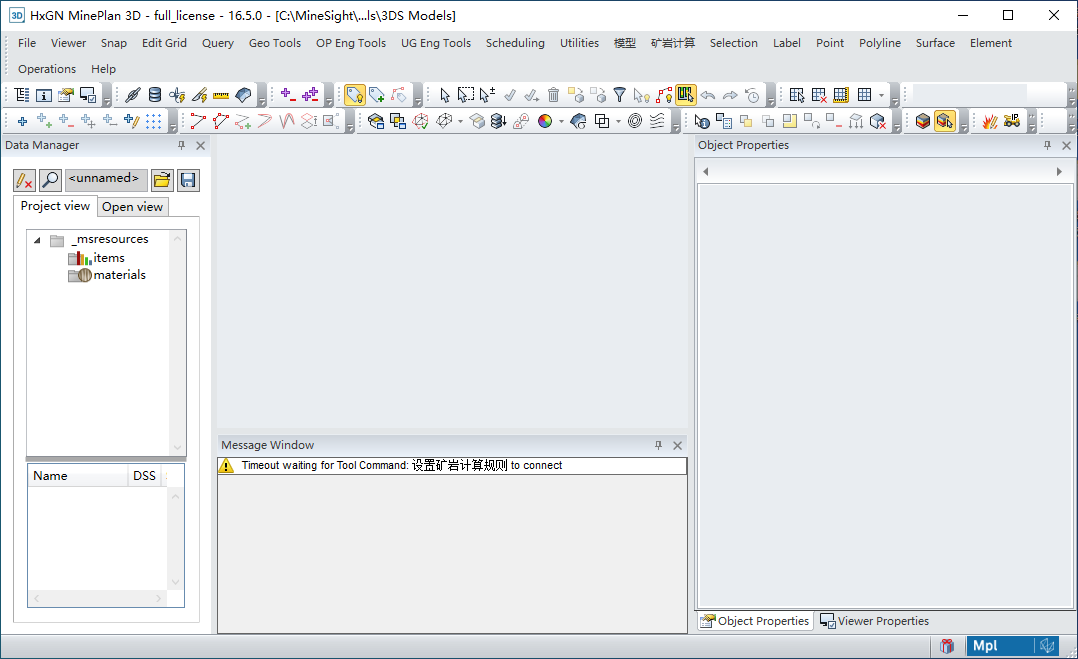1078x659 pixels.
Task: Click the floppy disk save icon
Action: tap(188, 180)
